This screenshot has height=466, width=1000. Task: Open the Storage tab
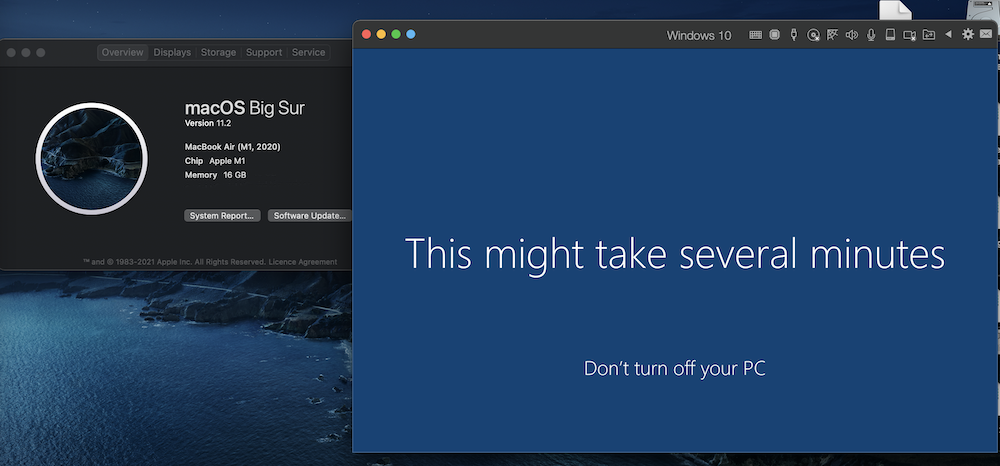pos(218,52)
